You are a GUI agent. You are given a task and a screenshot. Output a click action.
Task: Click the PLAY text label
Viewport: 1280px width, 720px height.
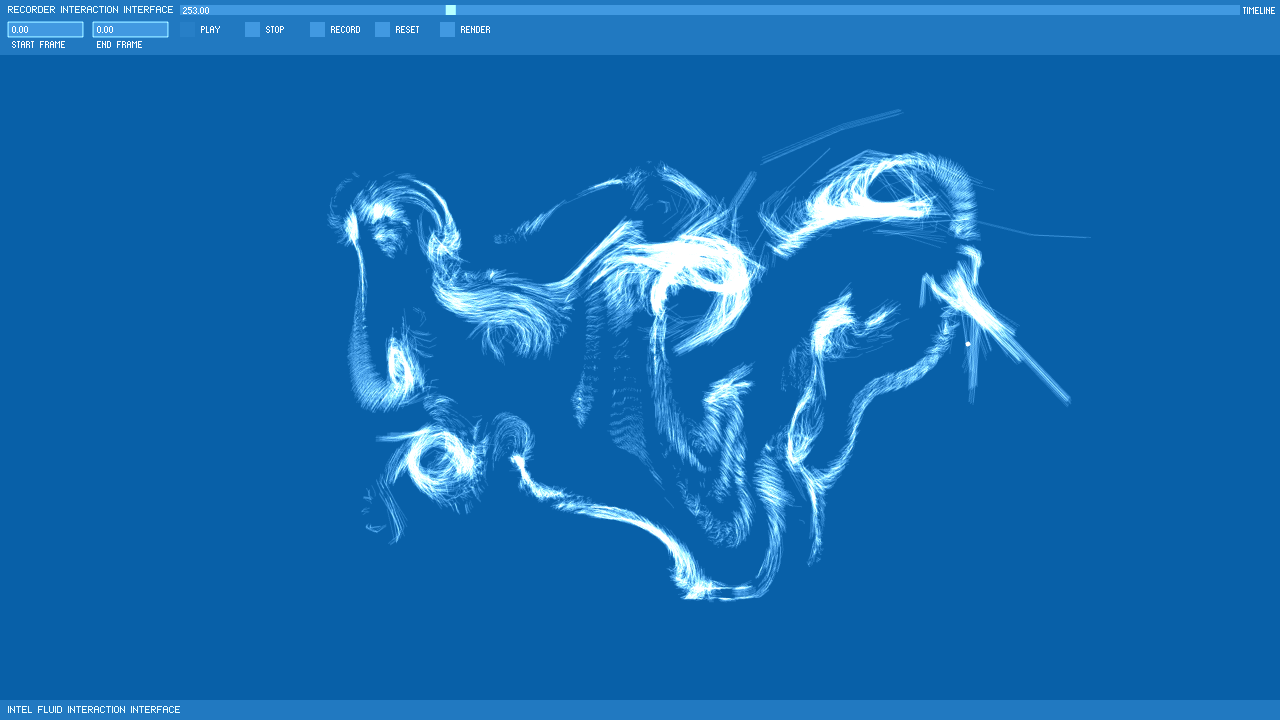pyautogui.click(x=210, y=30)
